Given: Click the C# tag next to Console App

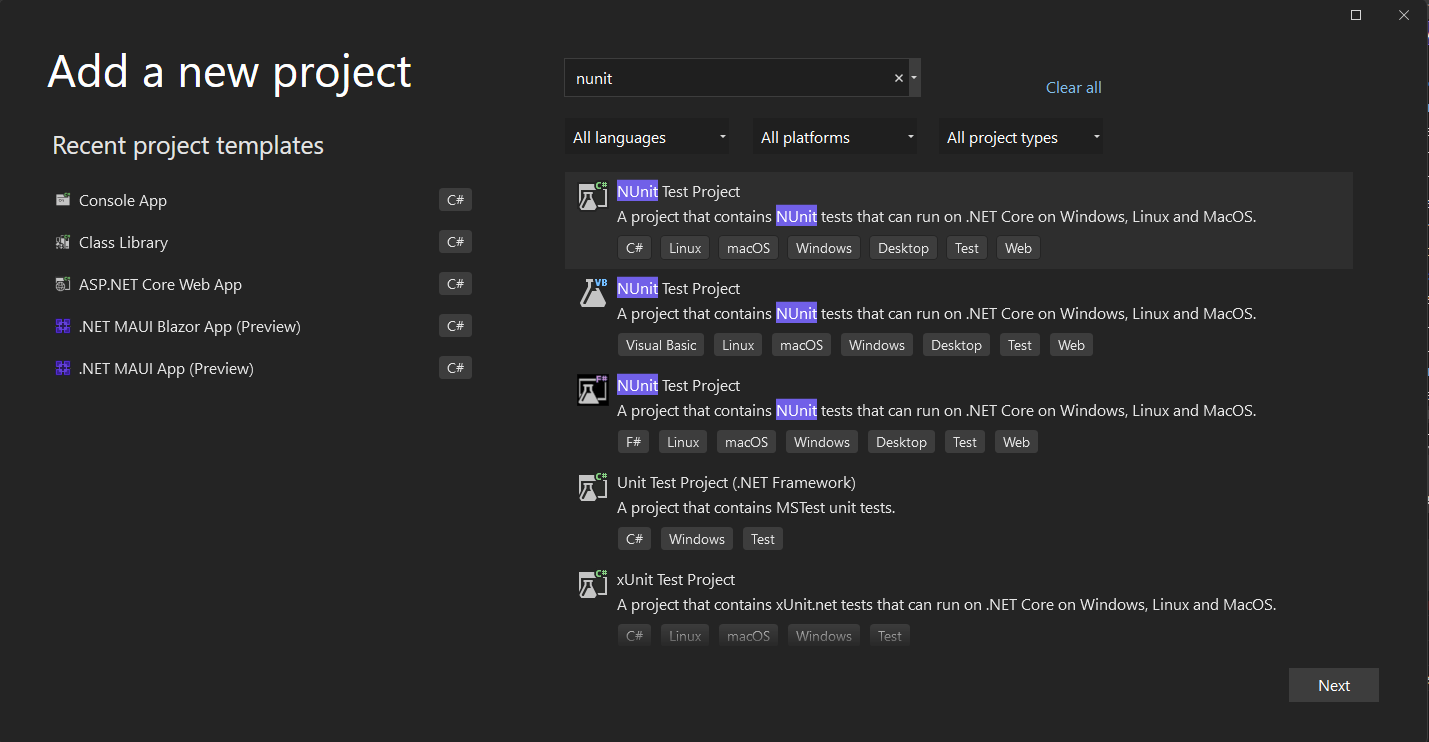Looking at the screenshot, I should click(x=455, y=200).
